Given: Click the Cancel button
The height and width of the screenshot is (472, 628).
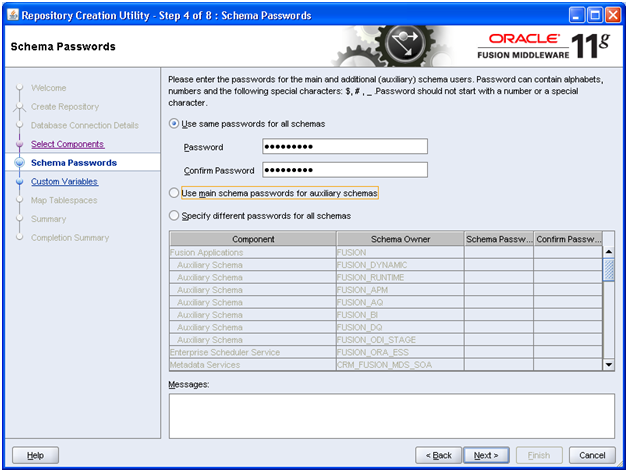Looking at the screenshot, I should (x=592, y=456).
